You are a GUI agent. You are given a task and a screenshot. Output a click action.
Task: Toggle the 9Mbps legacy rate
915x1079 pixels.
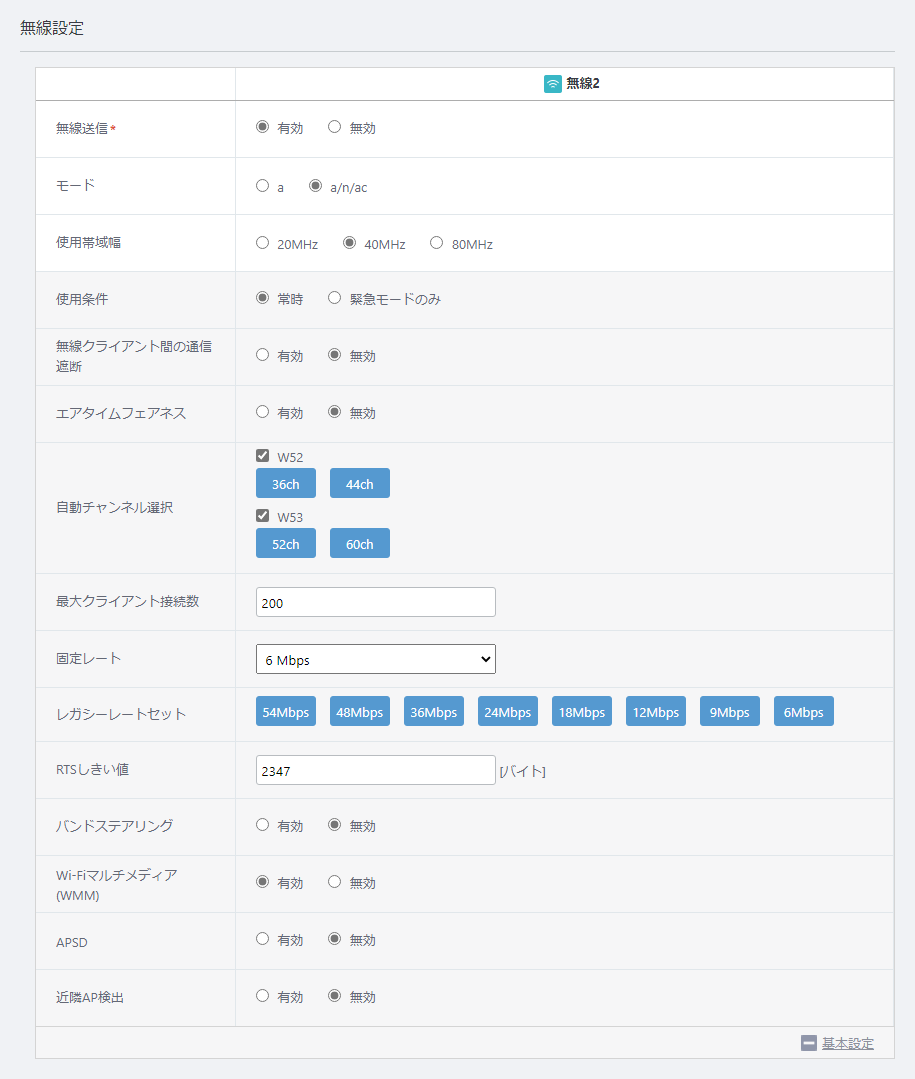[x=729, y=712]
